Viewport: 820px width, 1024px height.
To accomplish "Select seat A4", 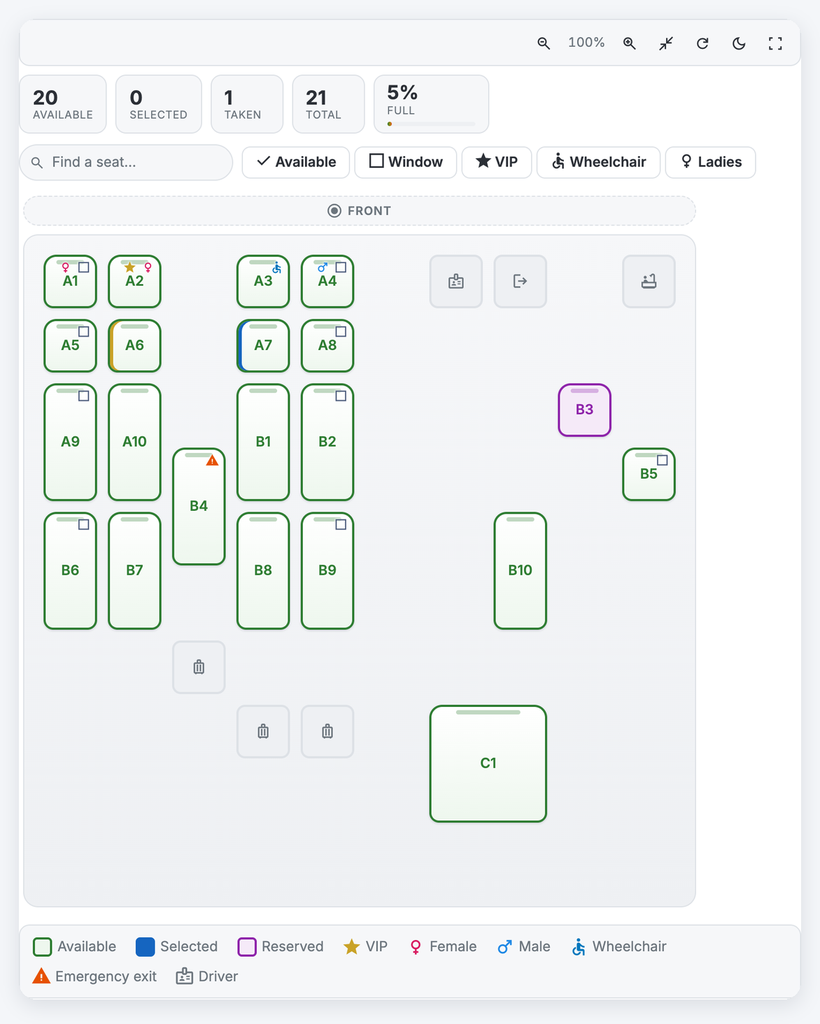I will pos(327,281).
